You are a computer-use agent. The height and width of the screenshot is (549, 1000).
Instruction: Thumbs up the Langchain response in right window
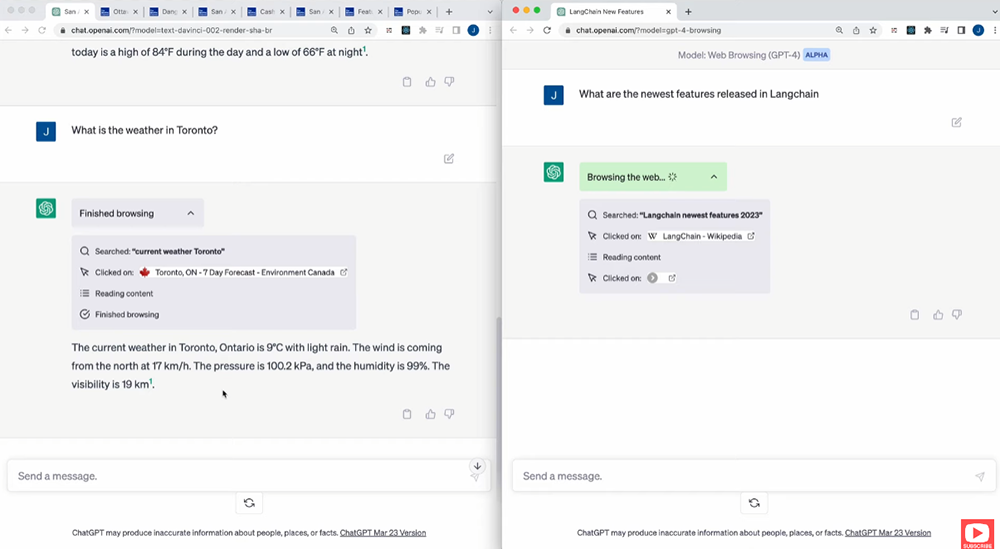tap(938, 314)
